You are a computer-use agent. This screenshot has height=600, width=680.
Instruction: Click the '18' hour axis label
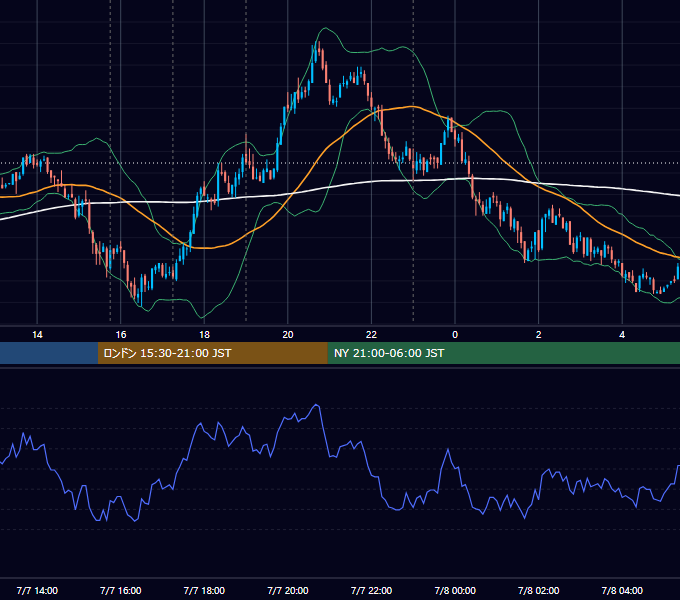click(x=204, y=335)
